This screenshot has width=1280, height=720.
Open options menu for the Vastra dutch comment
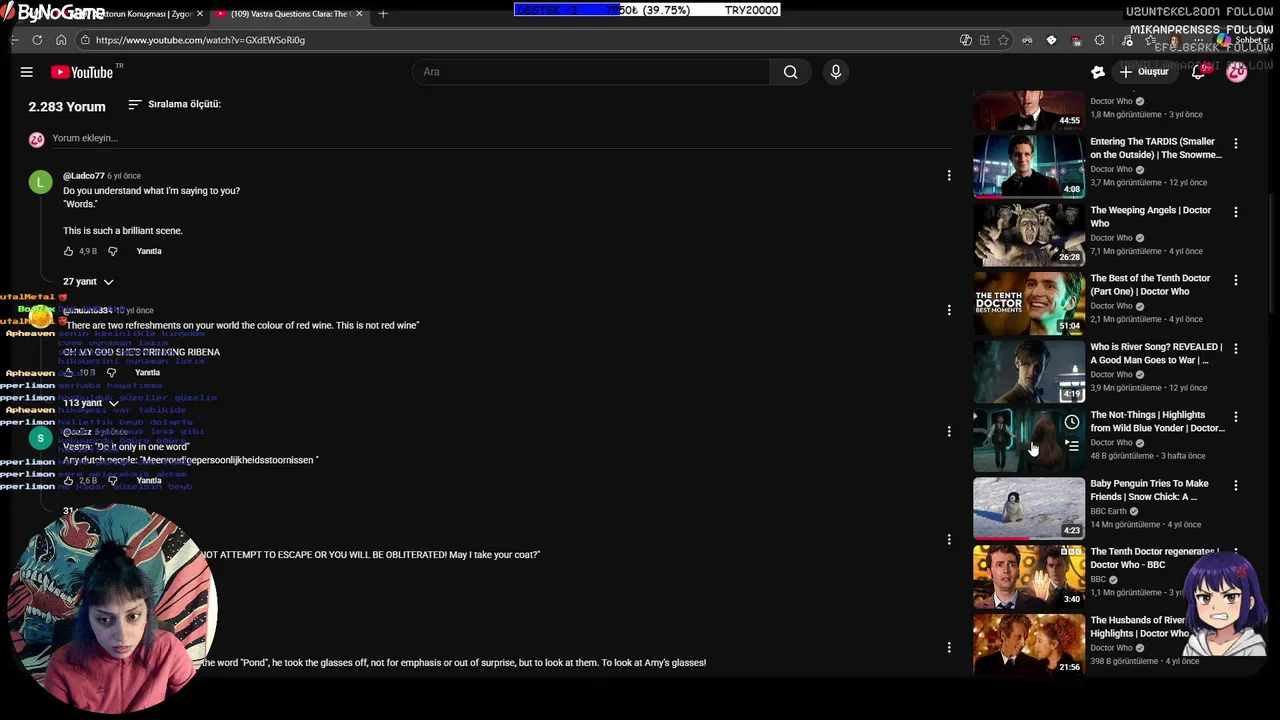click(949, 431)
